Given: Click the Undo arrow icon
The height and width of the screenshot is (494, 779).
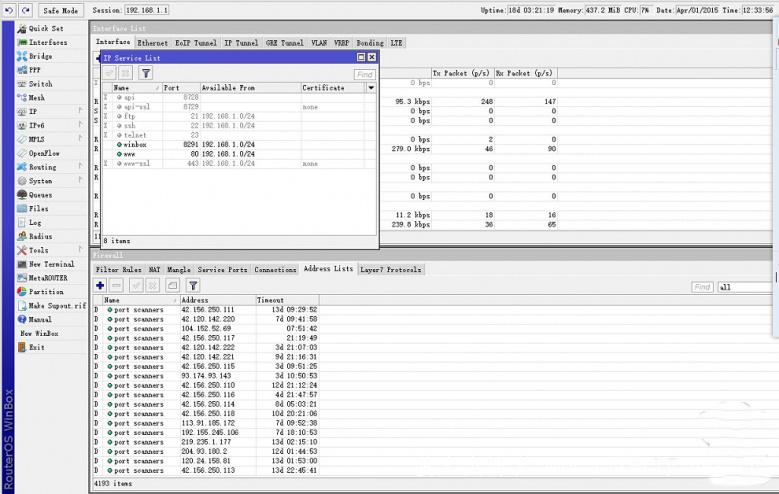Looking at the screenshot, I should point(8,10).
